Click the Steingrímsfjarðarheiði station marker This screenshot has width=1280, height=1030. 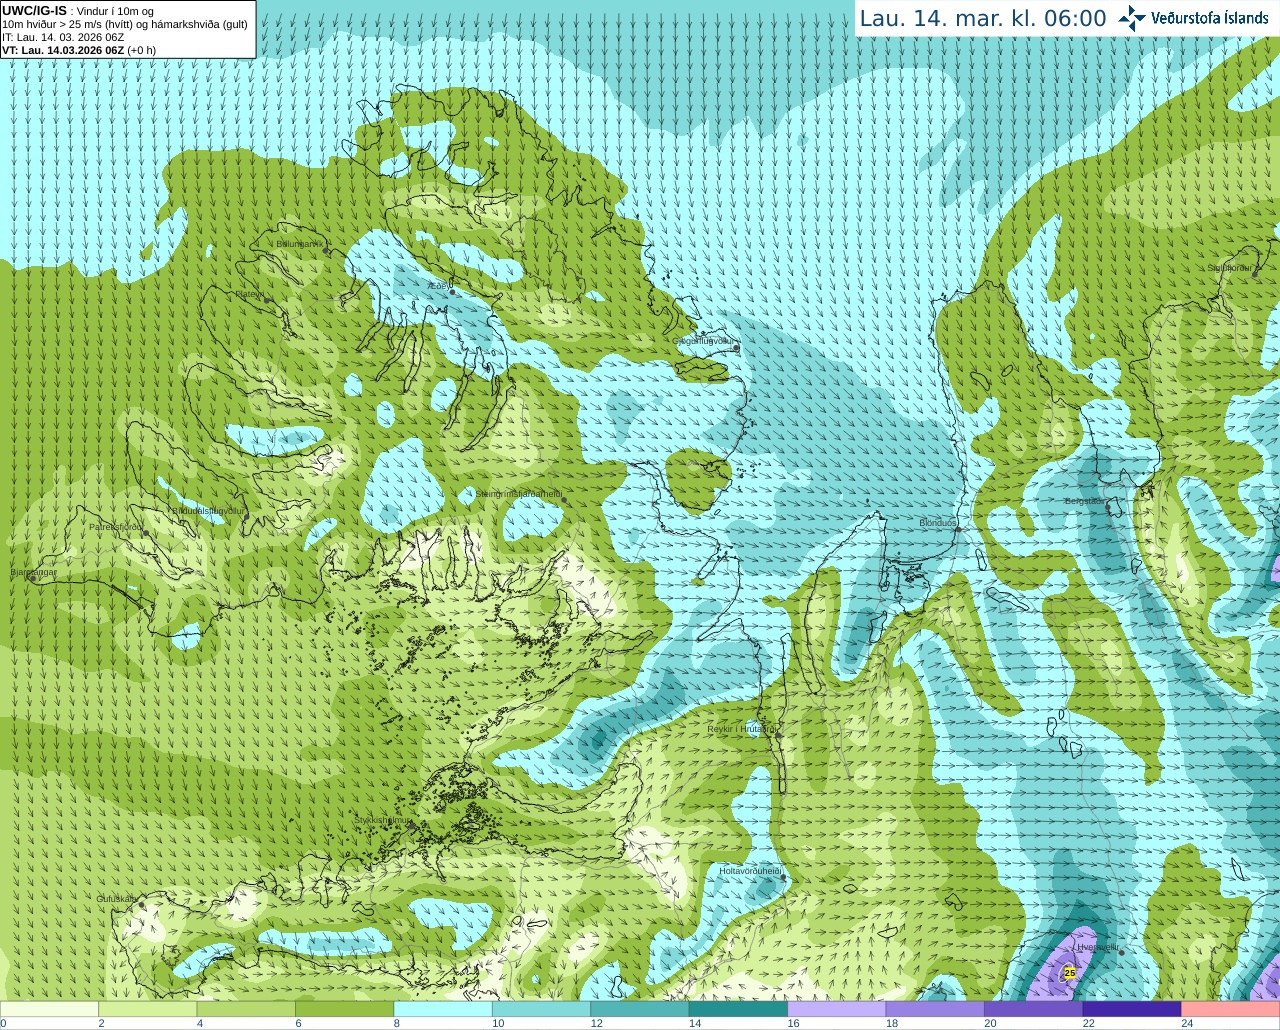pyautogui.click(x=564, y=498)
